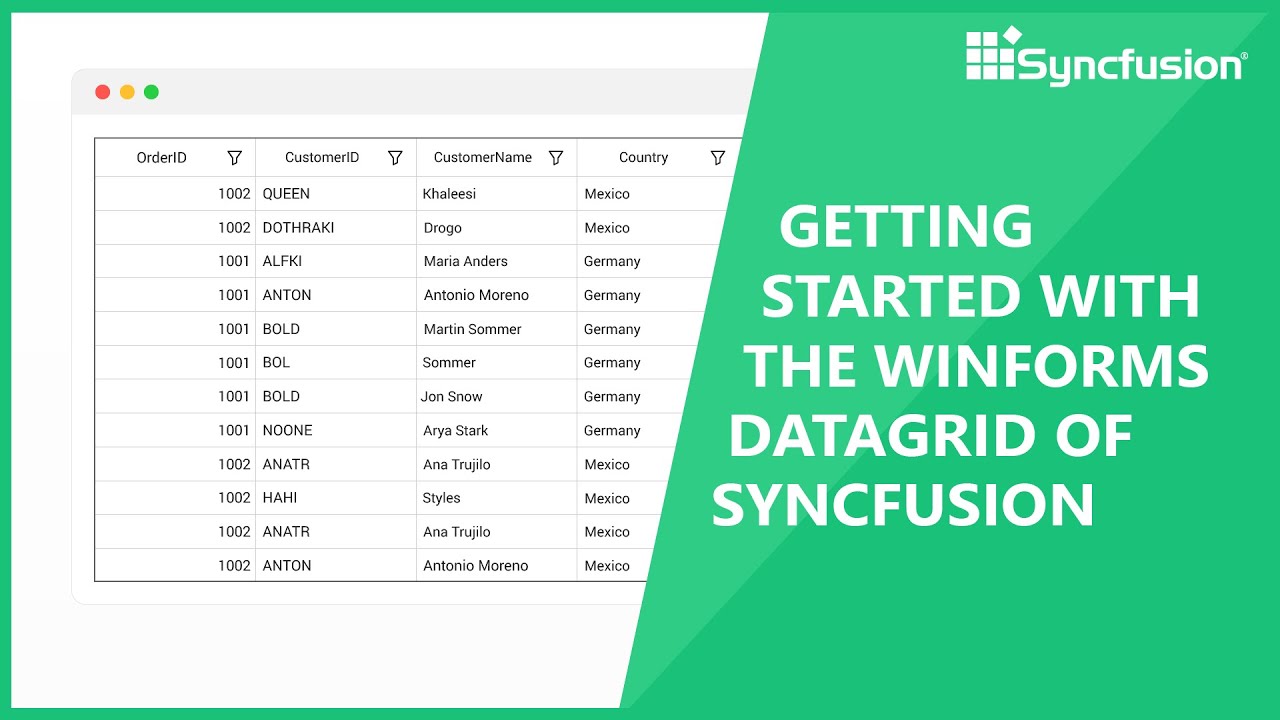Screen dimensions: 1280x720
Task: Sort by the OrderID column header
Action: click(x=162, y=158)
